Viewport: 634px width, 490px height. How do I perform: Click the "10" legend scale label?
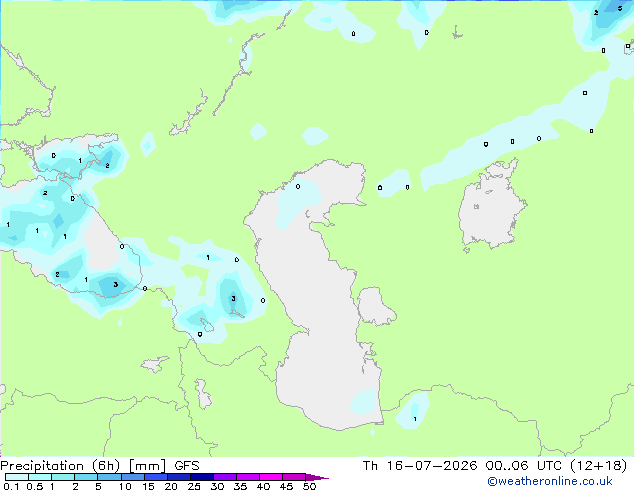click(x=125, y=486)
